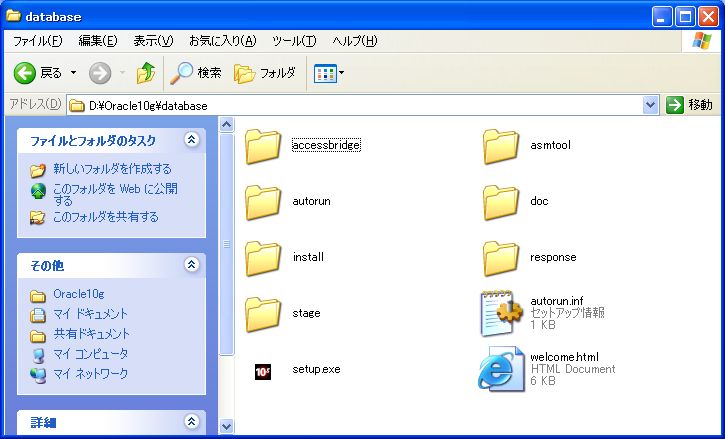This screenshot has height=439, width=725.
Task: Click the welcome.html file name
Action: point(565,357)
